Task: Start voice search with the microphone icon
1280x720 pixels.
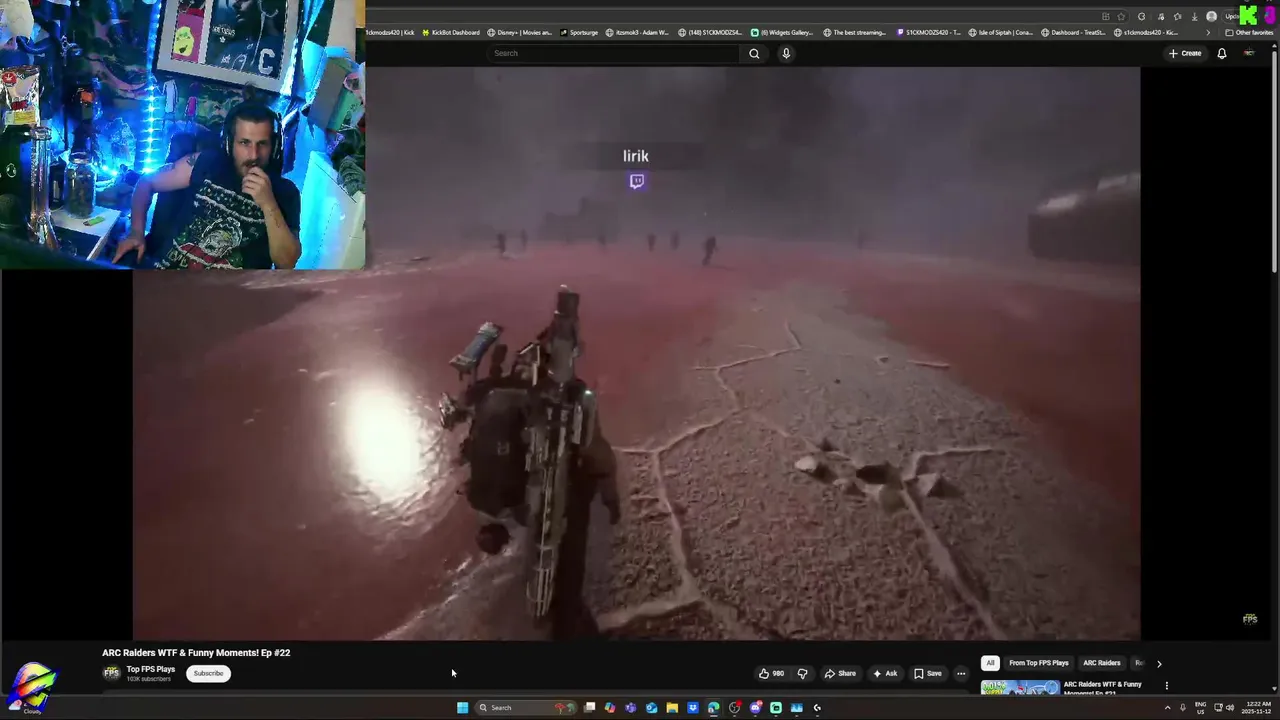Action: pos(786,53)
